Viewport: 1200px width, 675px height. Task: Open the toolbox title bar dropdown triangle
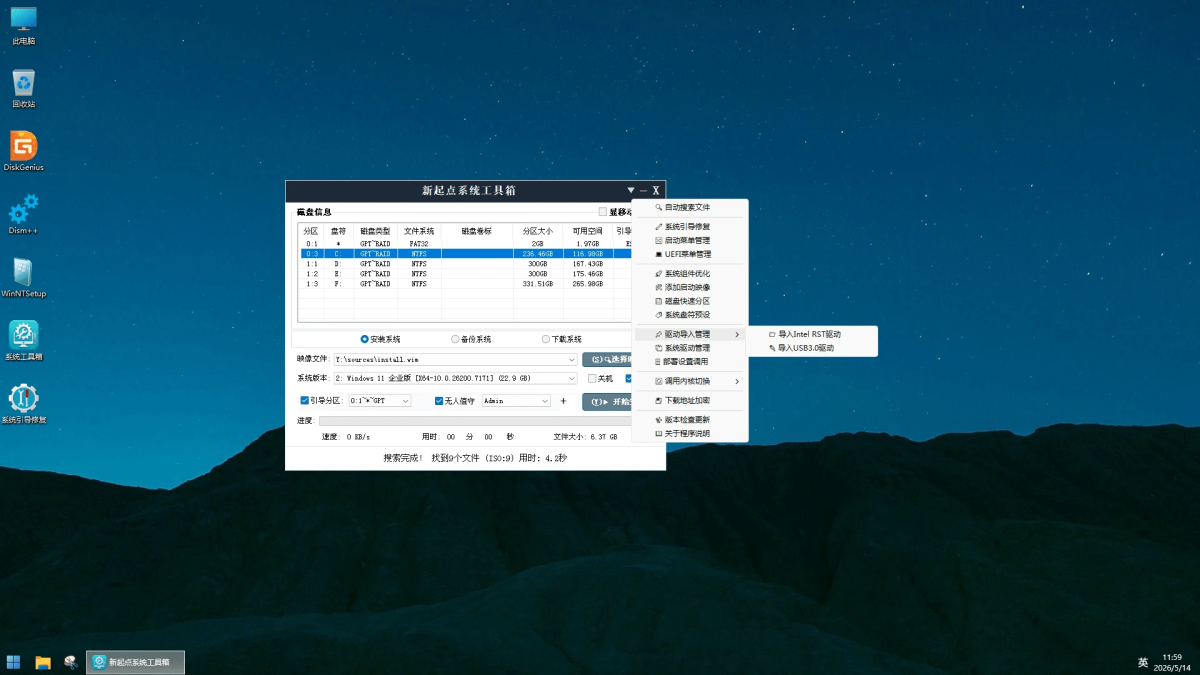(x=630, y=190)
